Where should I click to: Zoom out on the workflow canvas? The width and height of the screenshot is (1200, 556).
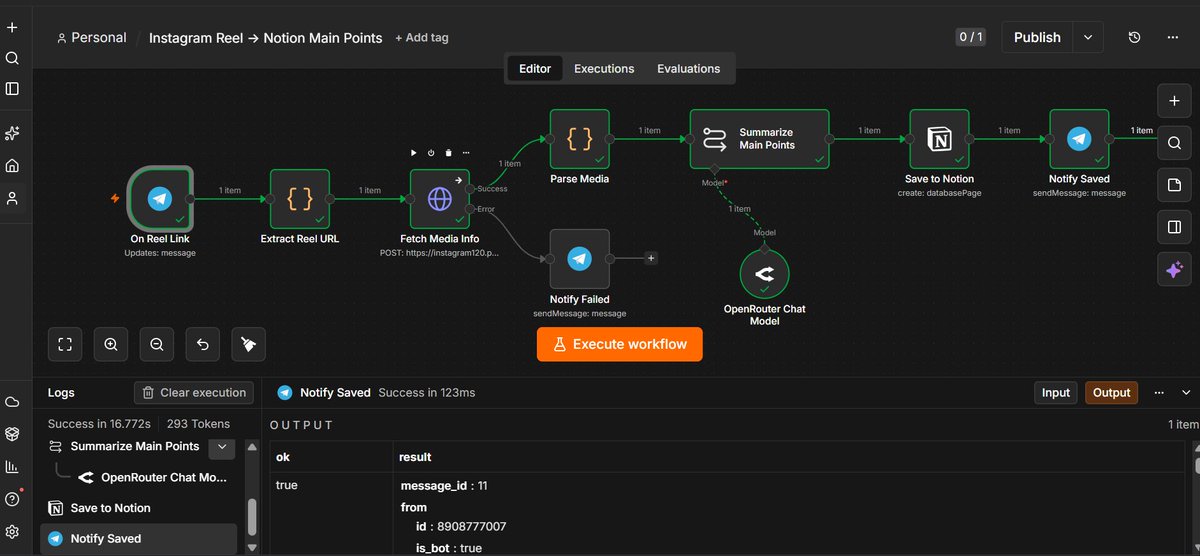coord(157,344)
